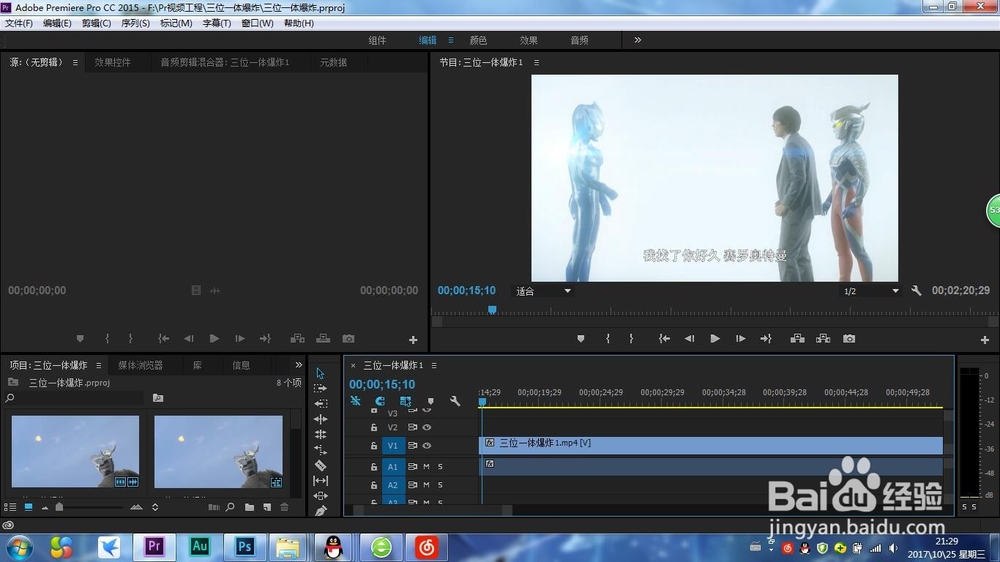
Task: Open 编辑 workspace menu icon
Action: (451, 40)
